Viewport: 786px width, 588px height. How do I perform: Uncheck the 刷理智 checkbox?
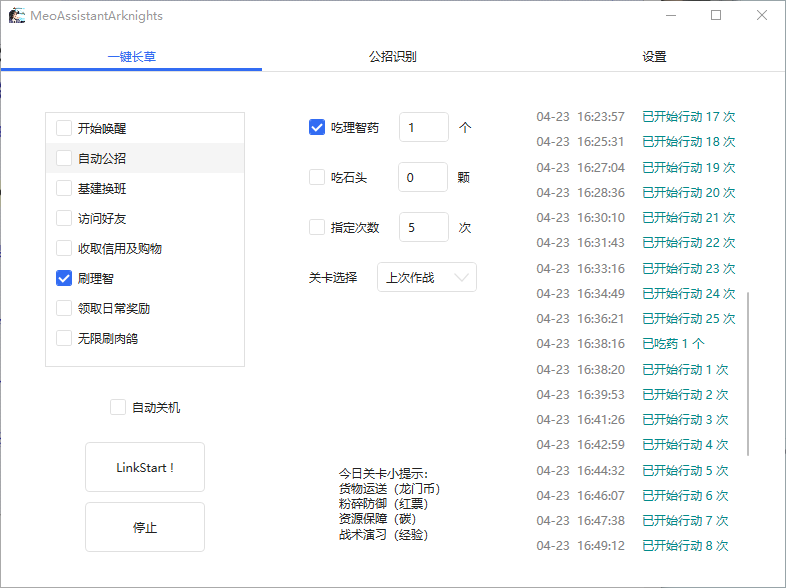click(64, 278)
